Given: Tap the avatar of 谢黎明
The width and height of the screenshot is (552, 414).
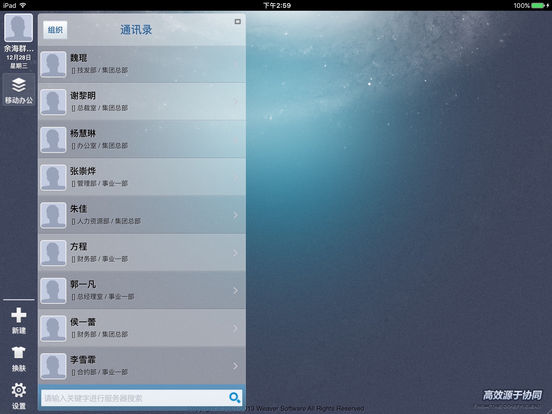Looking at the screenshot, I should (x=53, y=102).
